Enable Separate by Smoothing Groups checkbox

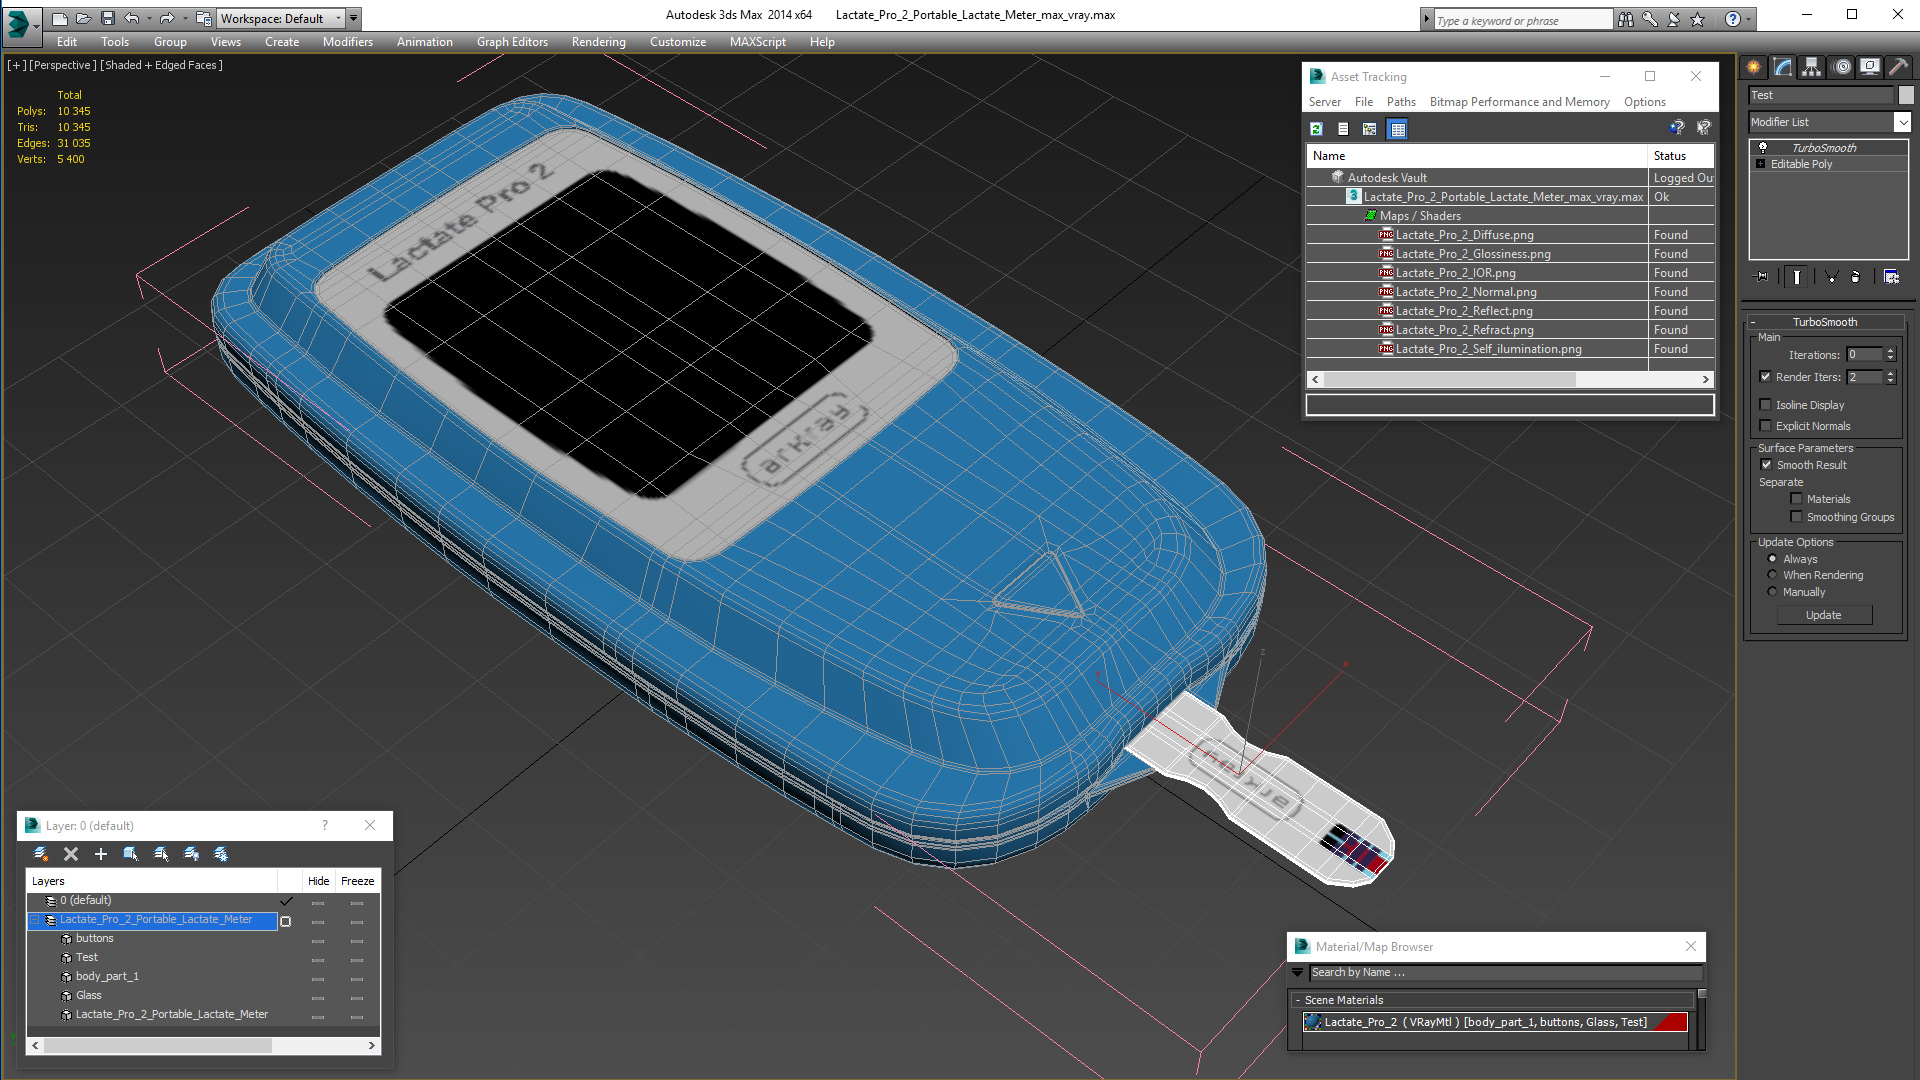tap(1797, 517)
